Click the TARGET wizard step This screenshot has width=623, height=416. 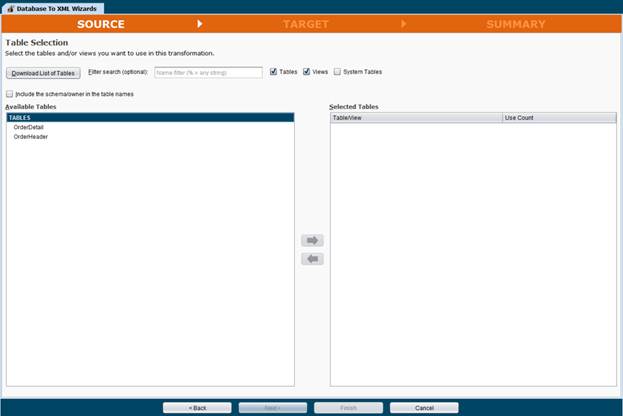pyautogui.click(x=306, y=24)
